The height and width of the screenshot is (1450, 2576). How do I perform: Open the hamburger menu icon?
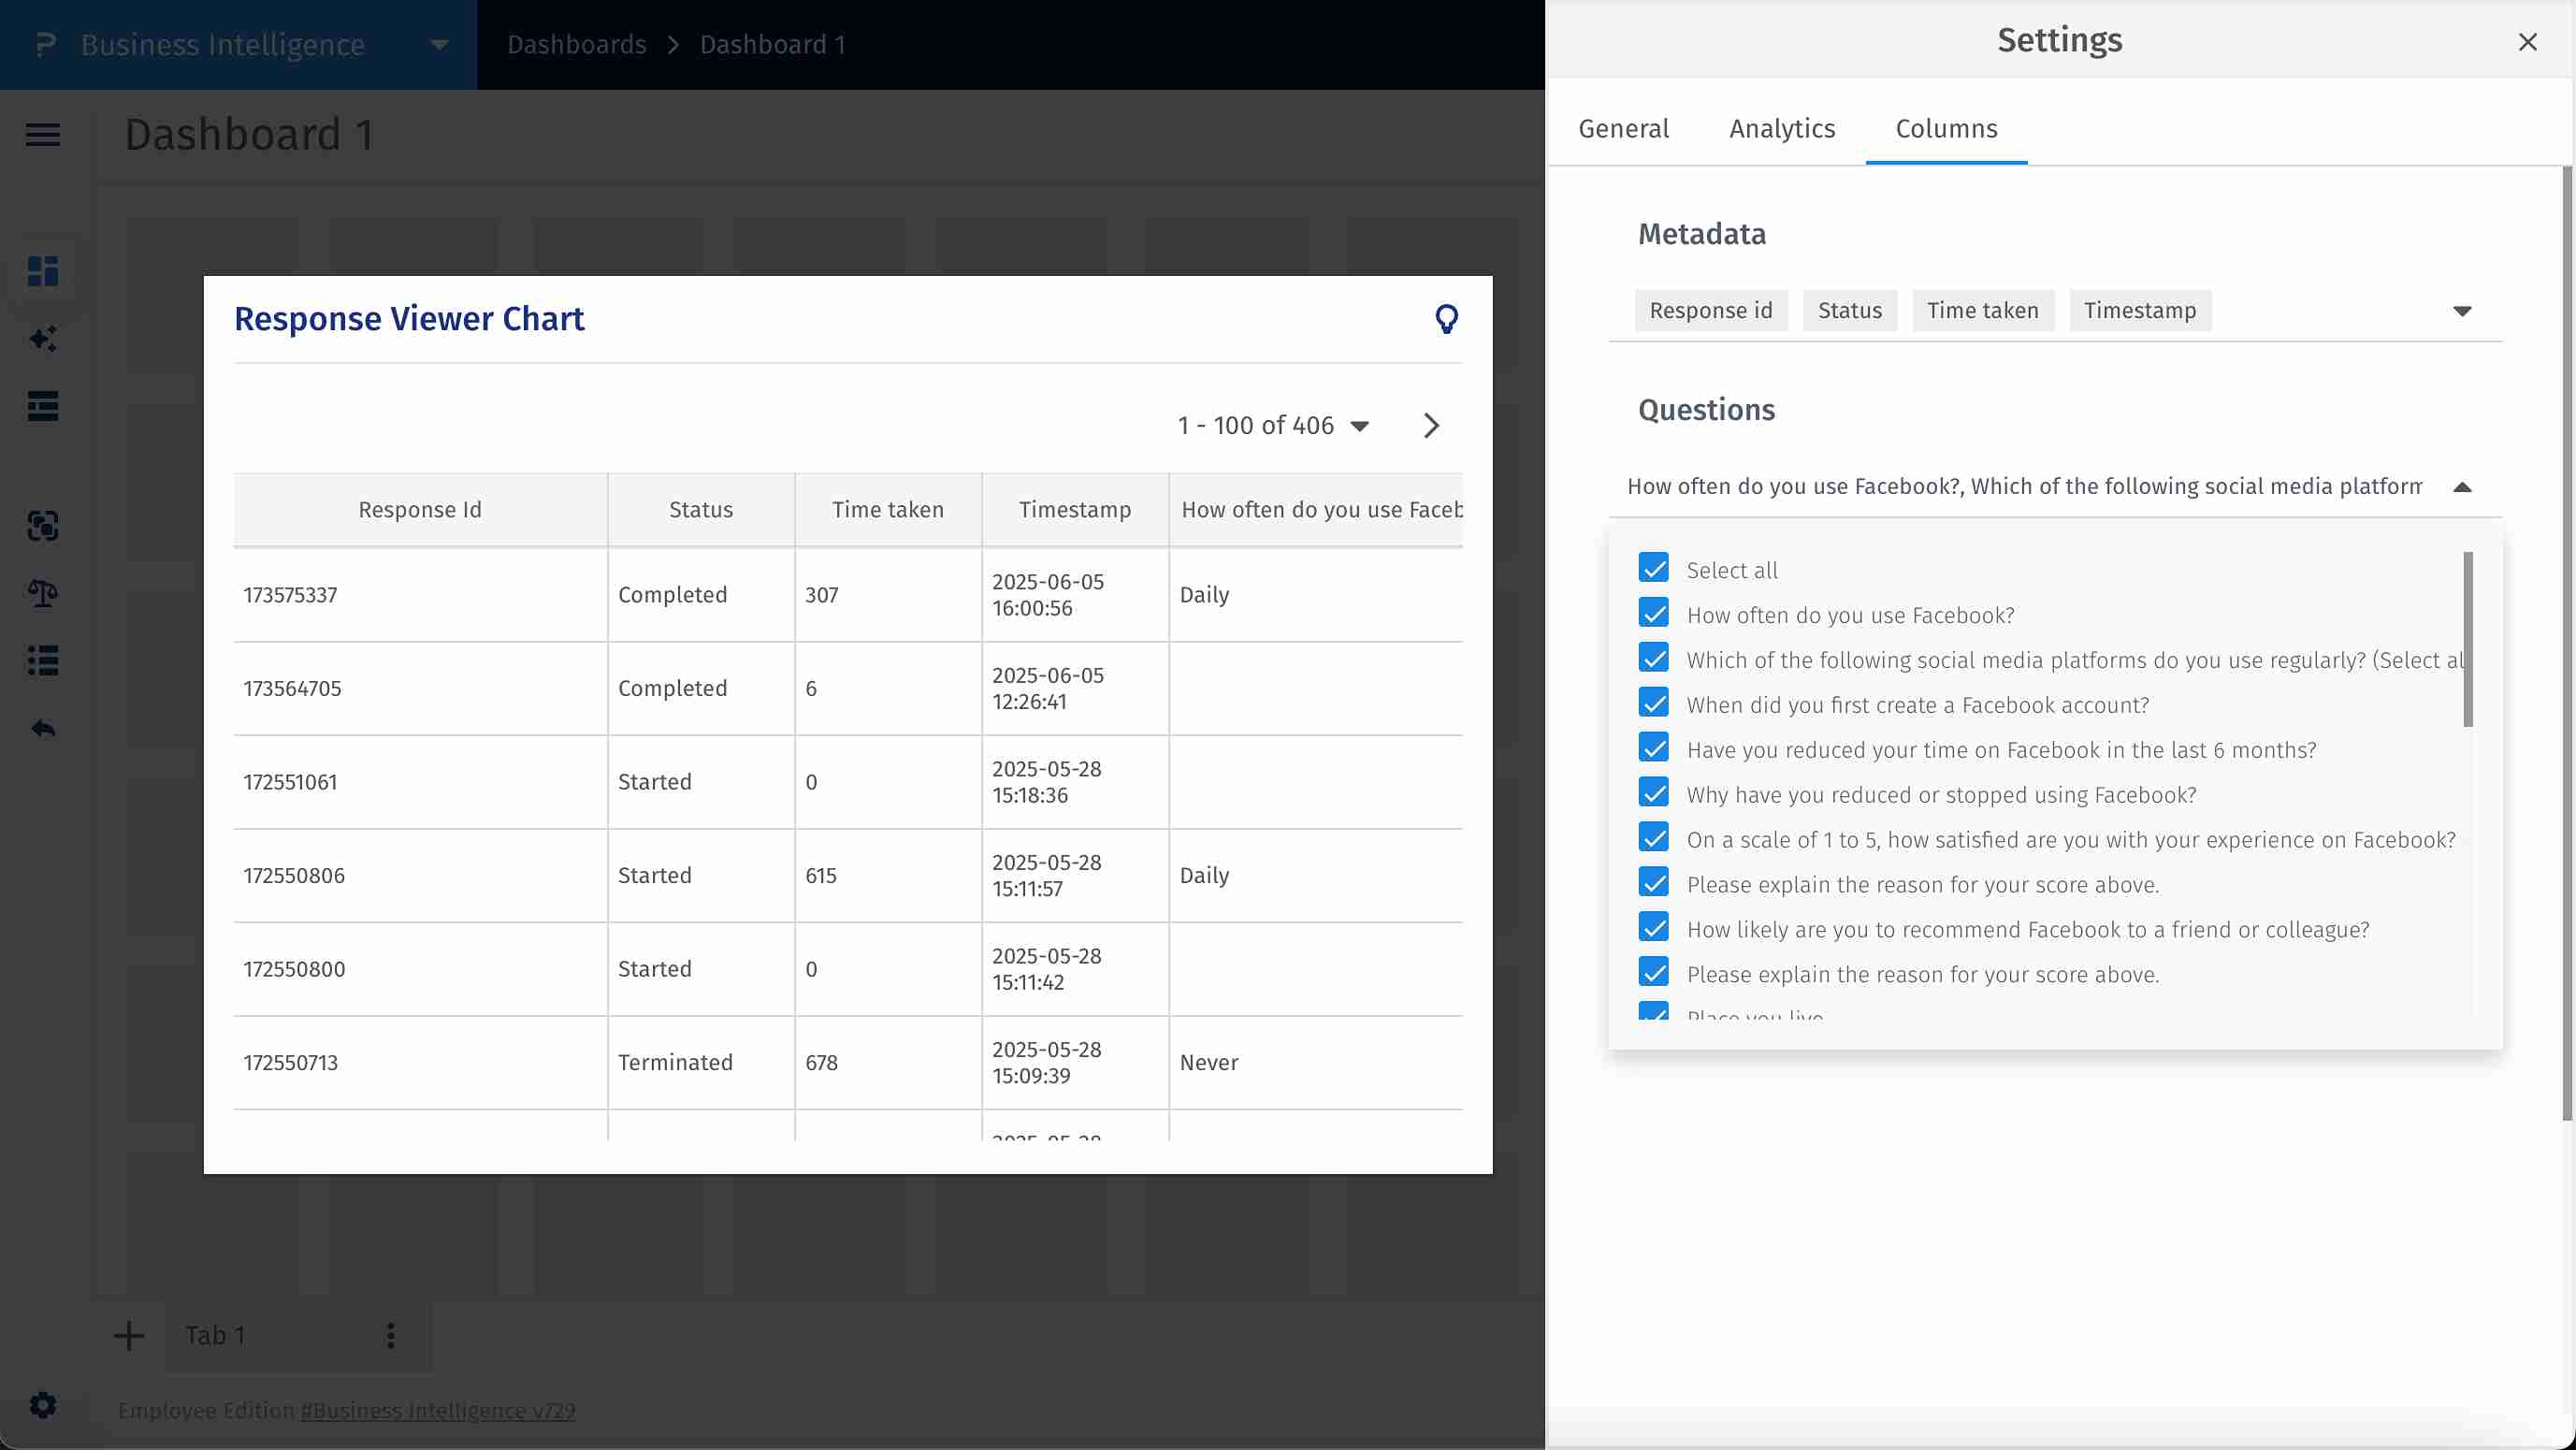(43, 134)
